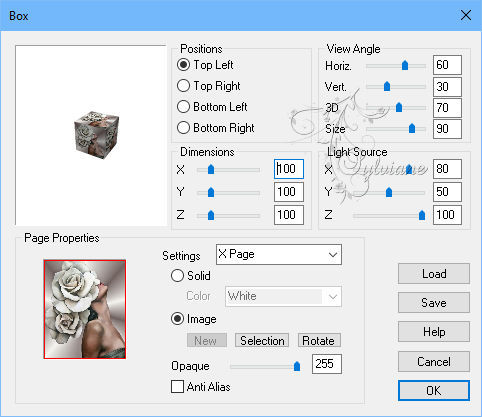Click the 3D box preview image
482x417 pixels.
pos(96,135)
